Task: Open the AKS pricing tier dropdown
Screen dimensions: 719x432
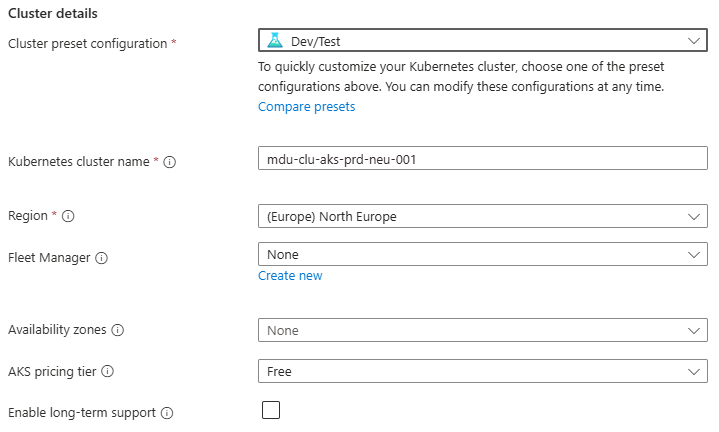Action: click(x=482, y=372)
